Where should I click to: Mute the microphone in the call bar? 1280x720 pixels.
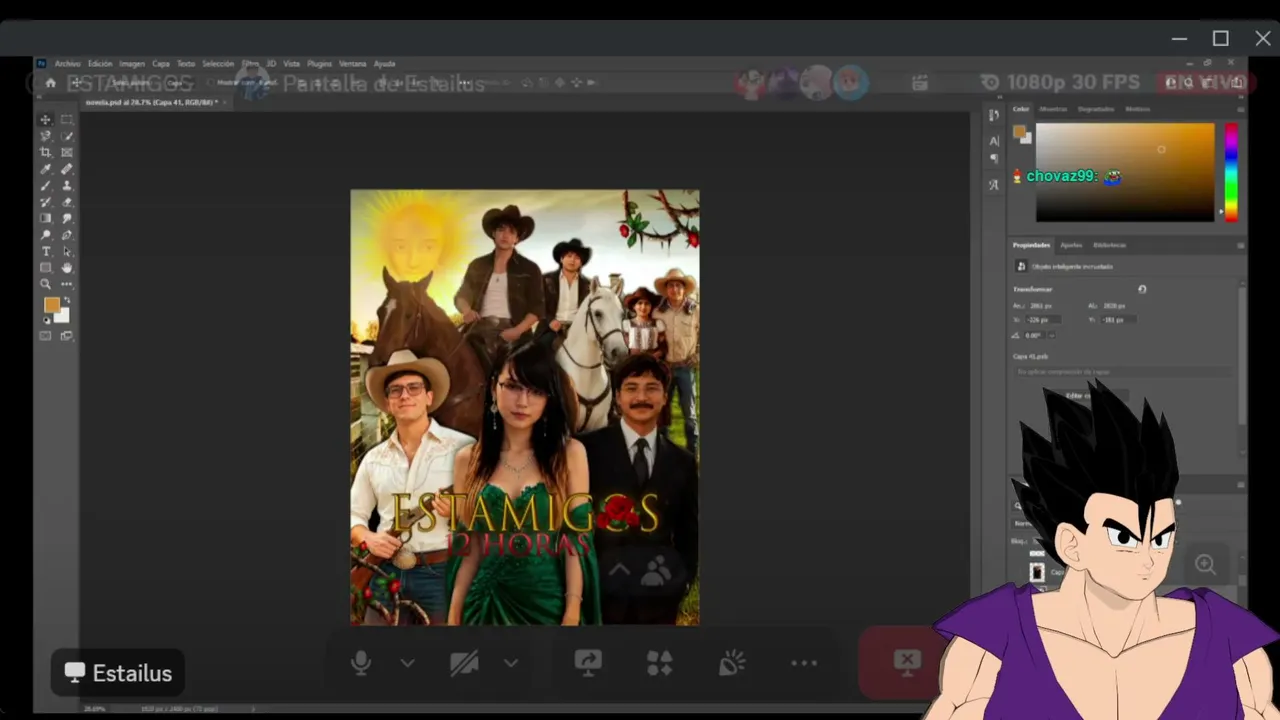pyautogui.click(x=361, y=662)
